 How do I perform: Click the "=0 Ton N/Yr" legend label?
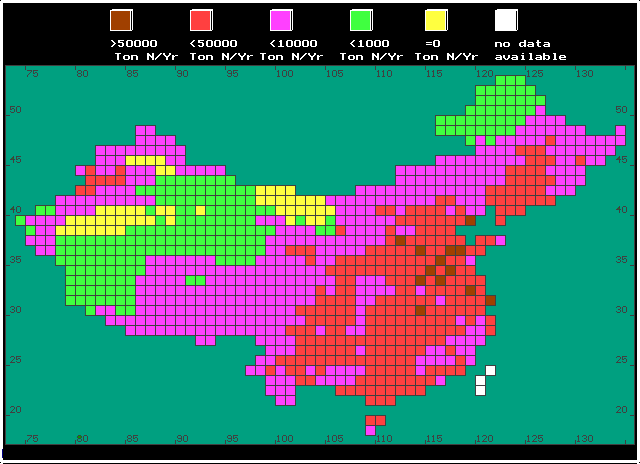click(x=443, y=50)
